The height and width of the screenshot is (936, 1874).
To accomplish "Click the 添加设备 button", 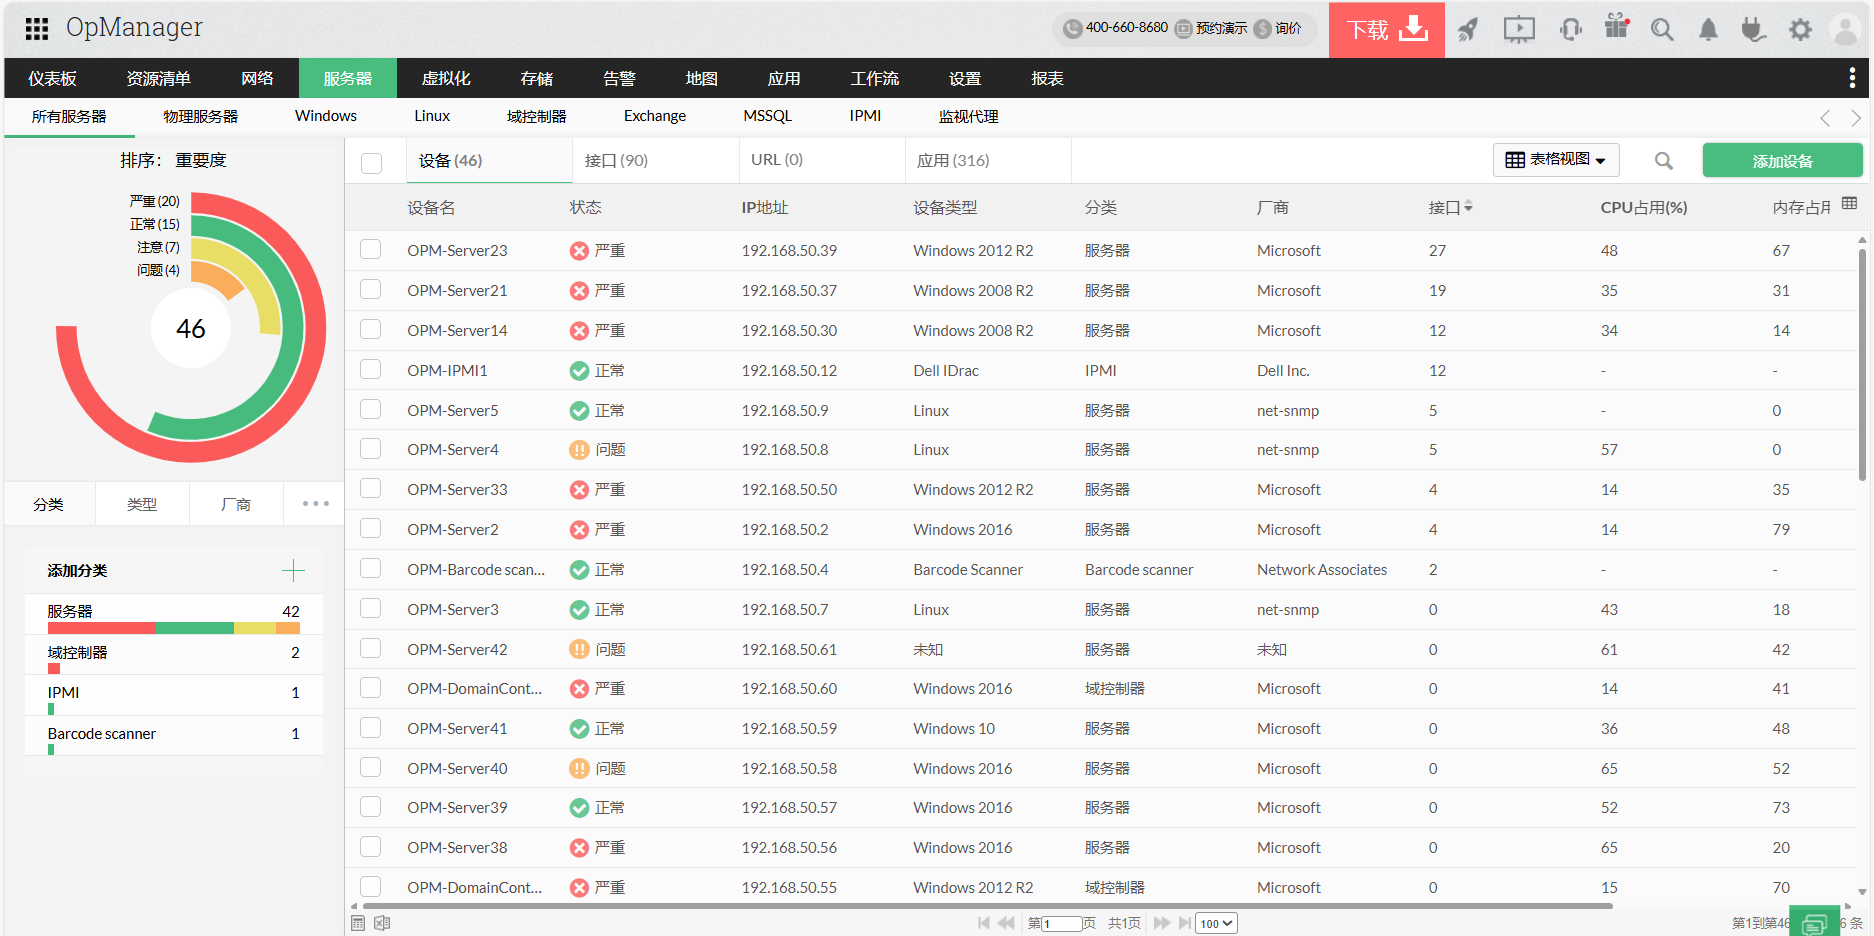I will pyautogui.click(x=1782, y=161).
